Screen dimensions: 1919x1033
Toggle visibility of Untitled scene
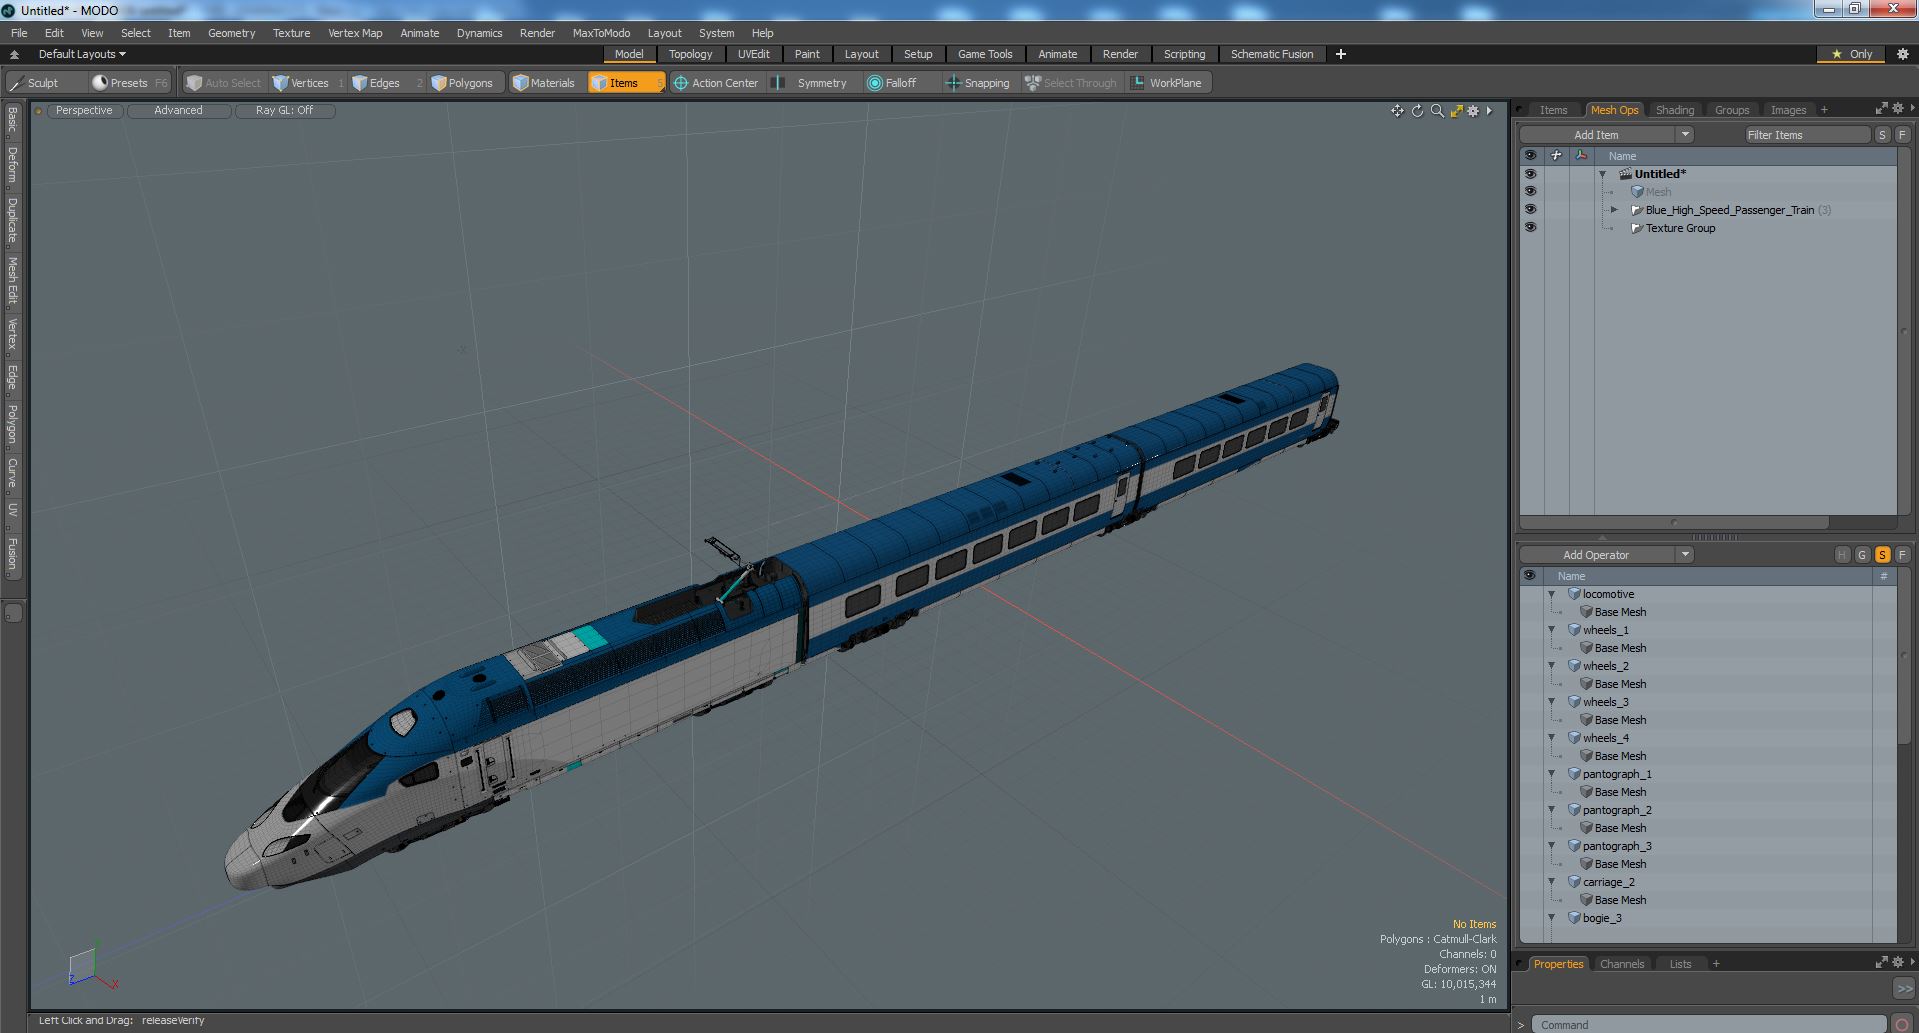click(1530, 174)
